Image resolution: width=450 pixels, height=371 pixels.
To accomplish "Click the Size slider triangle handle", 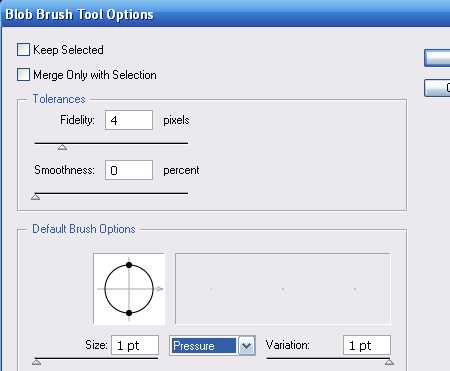I will point(37,362).
